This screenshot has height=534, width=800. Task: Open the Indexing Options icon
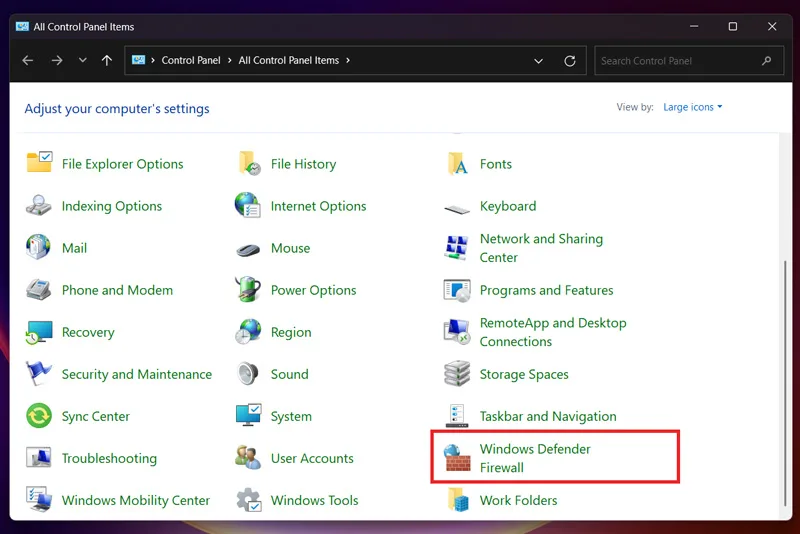click(x=39, y=206)
